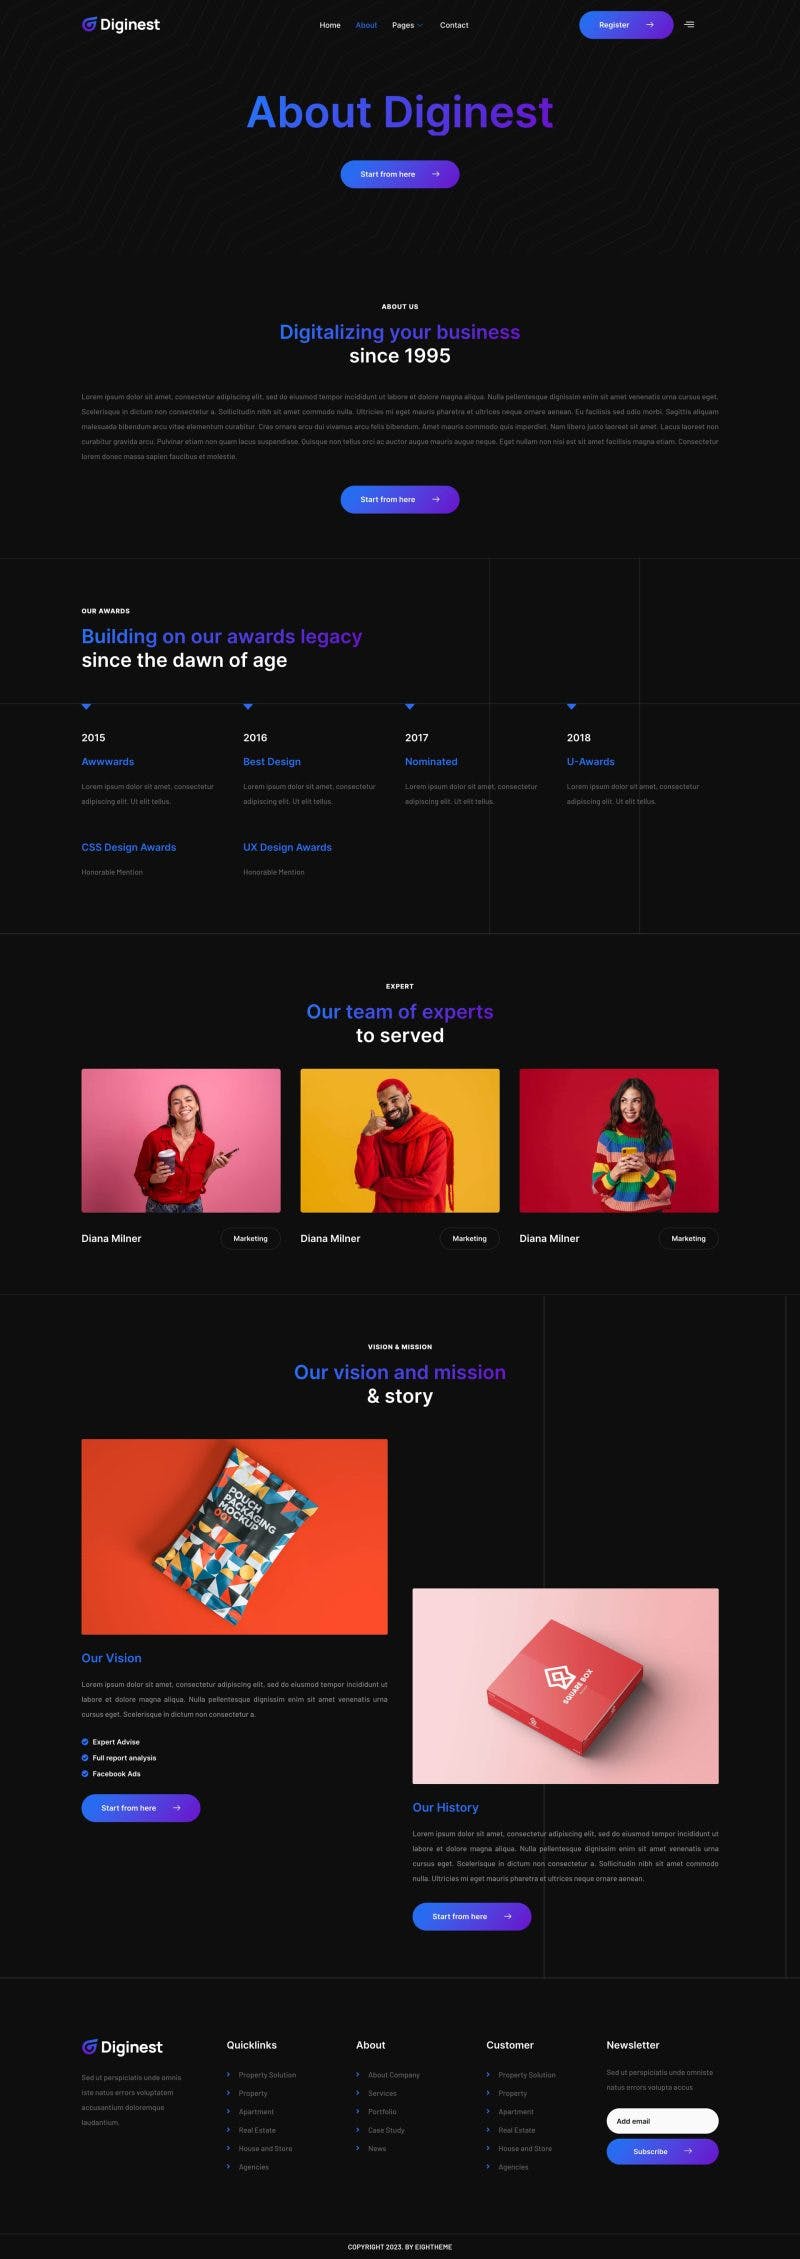Click the square box mockup image
The height and width of the screenshot is (2259, 800).
565,1685
